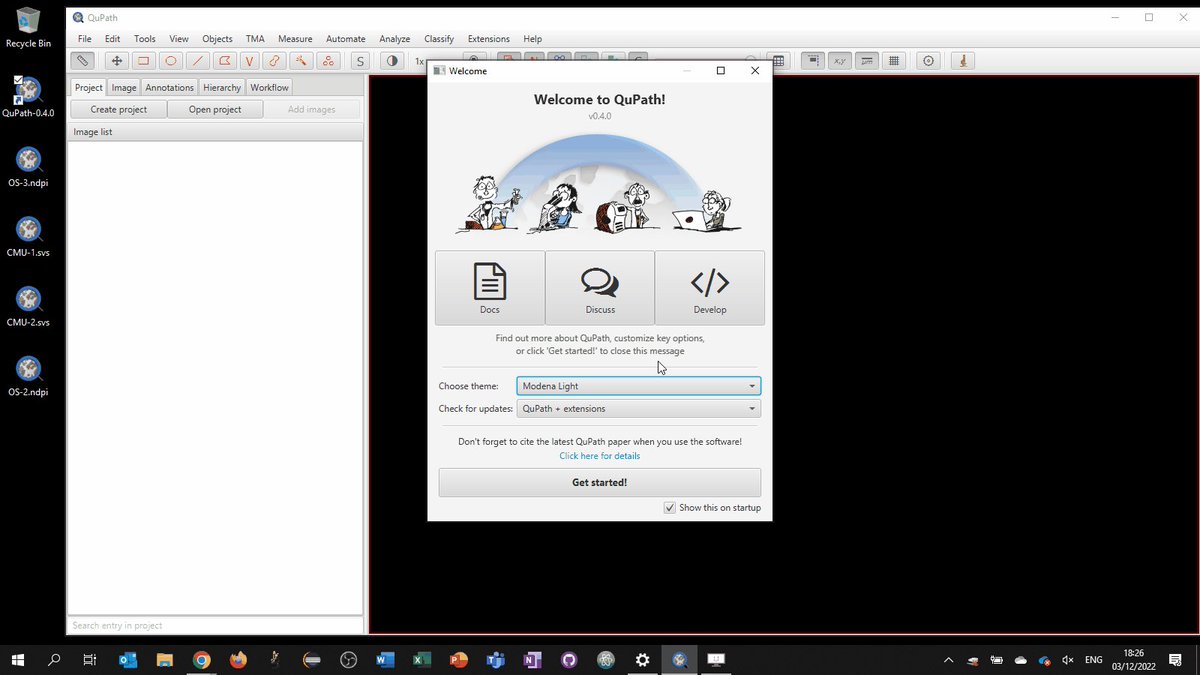Image resolution: width=1200 pixels, height=675 pixels.
Task: Select the Wand tool
Action: pyautogui.click(x=301, y=61)
